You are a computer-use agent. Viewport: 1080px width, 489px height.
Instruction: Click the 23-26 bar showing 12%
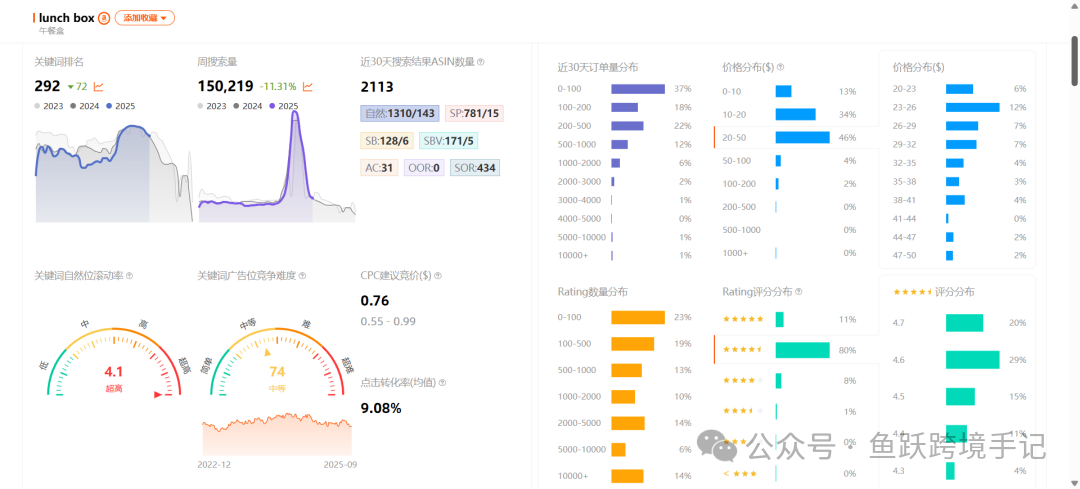tap(973, 107)
